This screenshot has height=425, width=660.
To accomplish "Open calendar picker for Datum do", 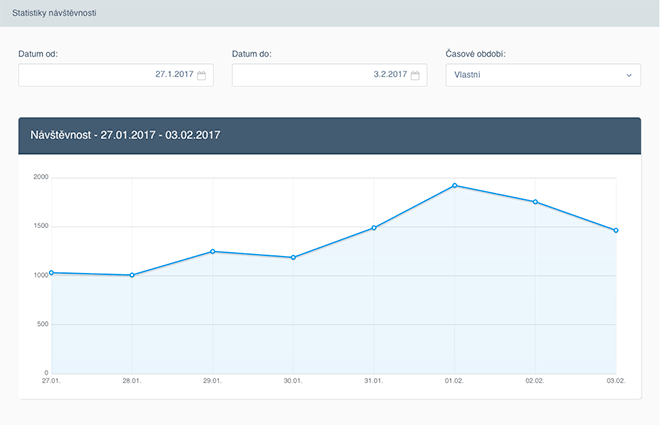I will pyautogui.click(x=415, y=75).
